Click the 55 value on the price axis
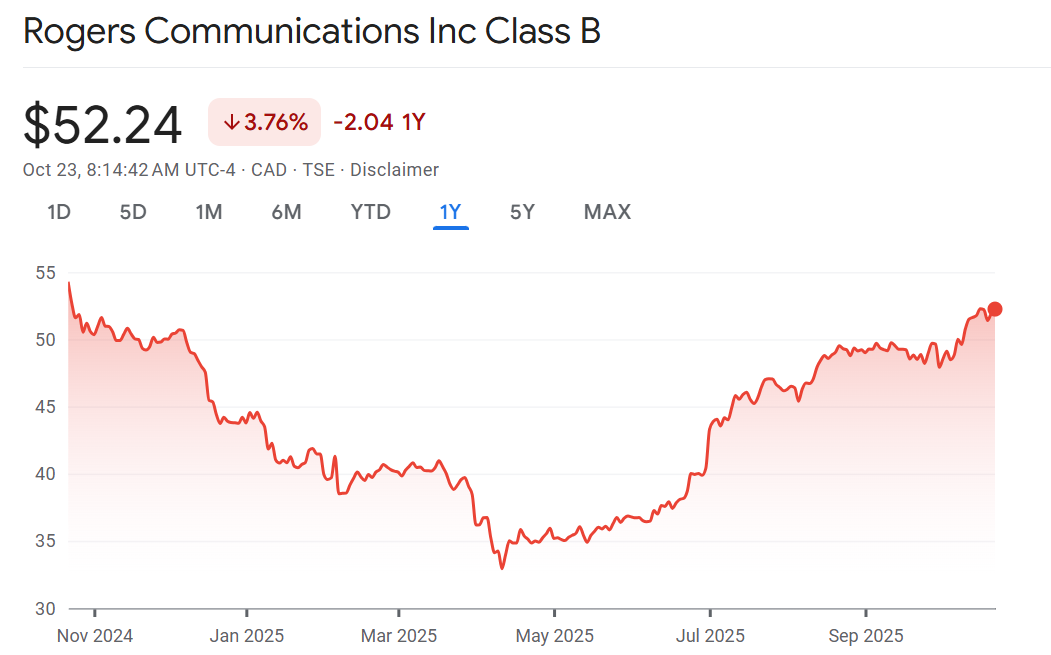 coord(45,273)
